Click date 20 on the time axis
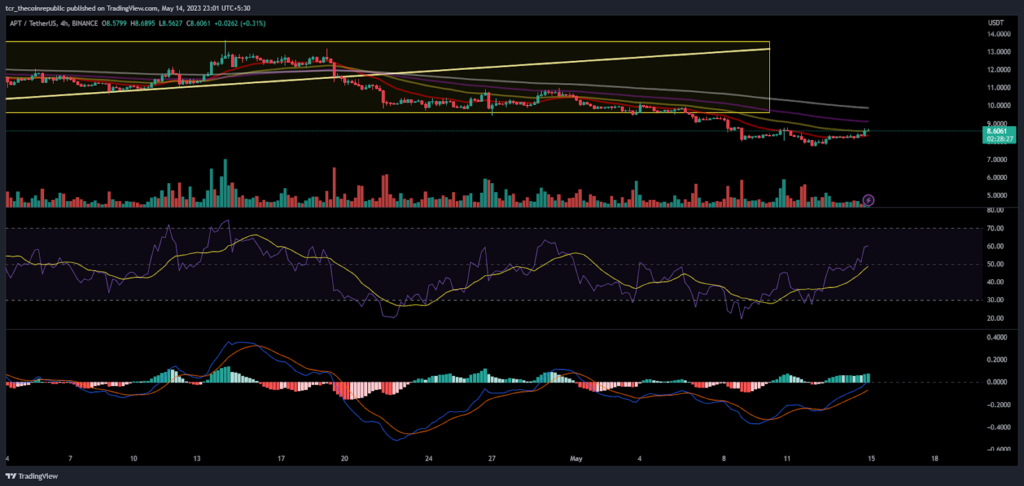The height and width of the screenshot is (486, 1024). pyautogui.click(x=344, y=459)
